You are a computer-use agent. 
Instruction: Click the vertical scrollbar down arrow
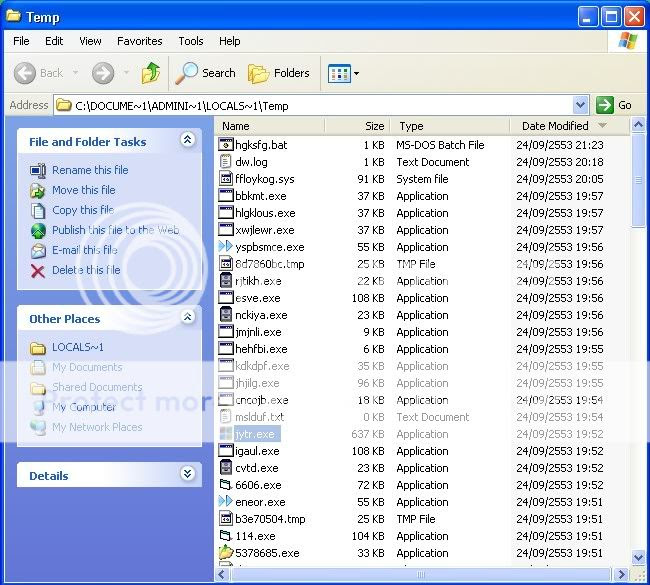coord(638,557)
